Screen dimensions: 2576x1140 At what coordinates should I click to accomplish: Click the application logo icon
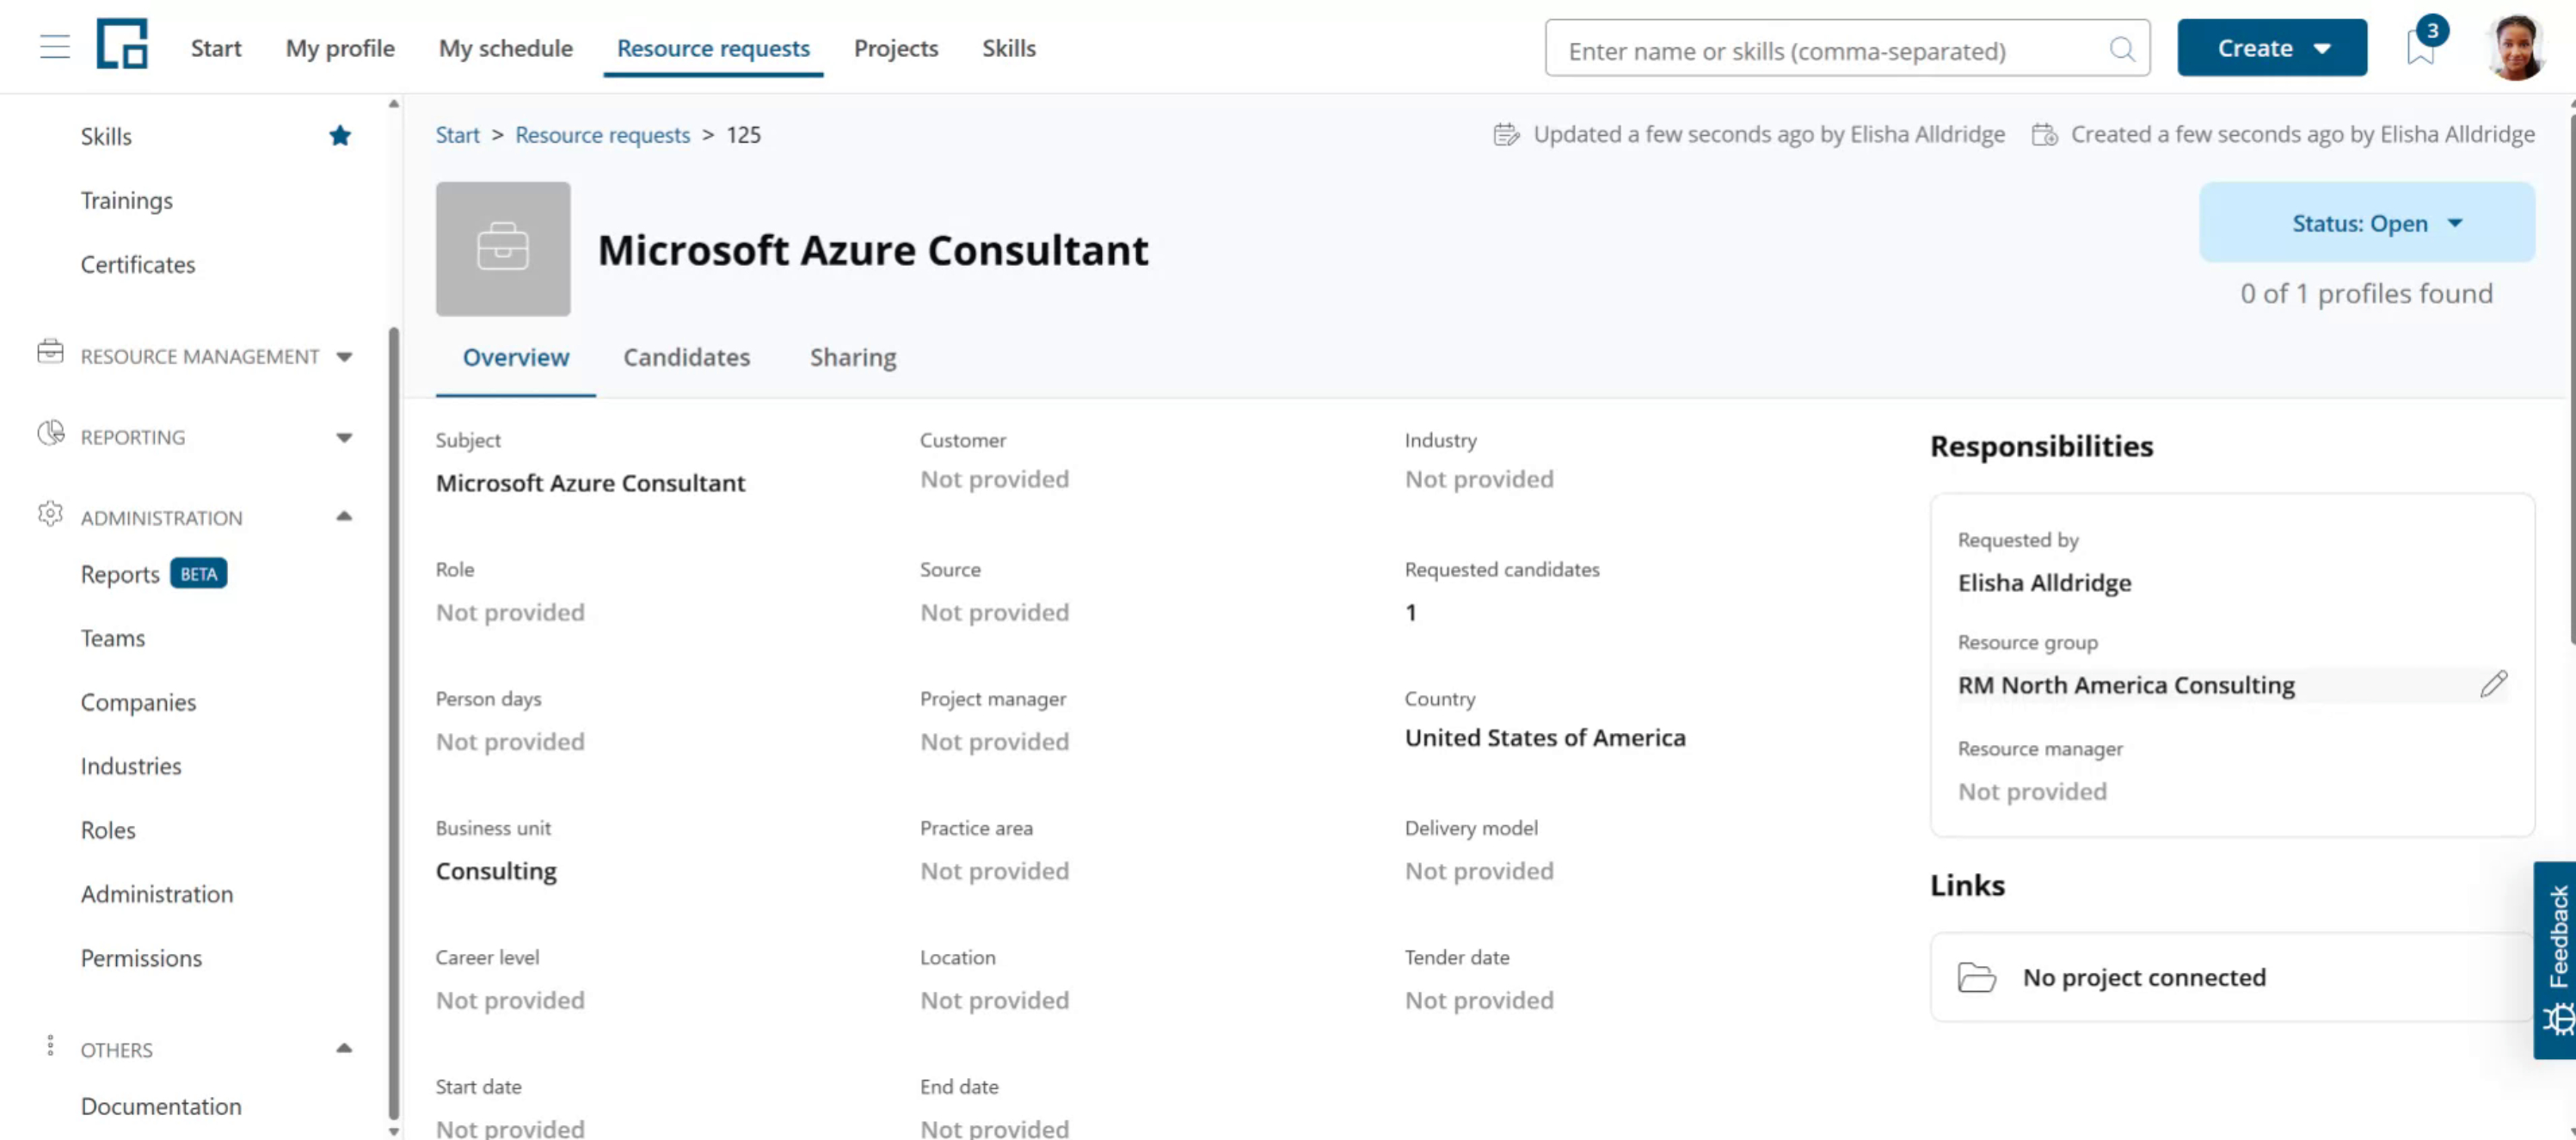[x=122, y=44]
